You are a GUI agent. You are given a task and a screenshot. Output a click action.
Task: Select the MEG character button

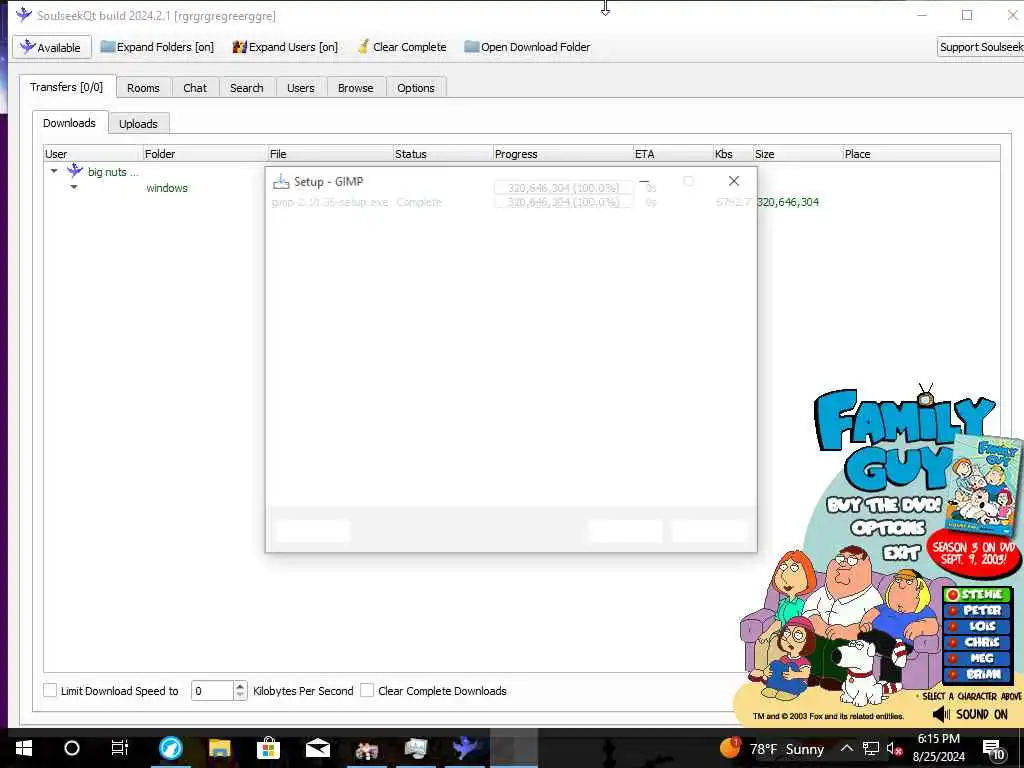coord(978,658)
